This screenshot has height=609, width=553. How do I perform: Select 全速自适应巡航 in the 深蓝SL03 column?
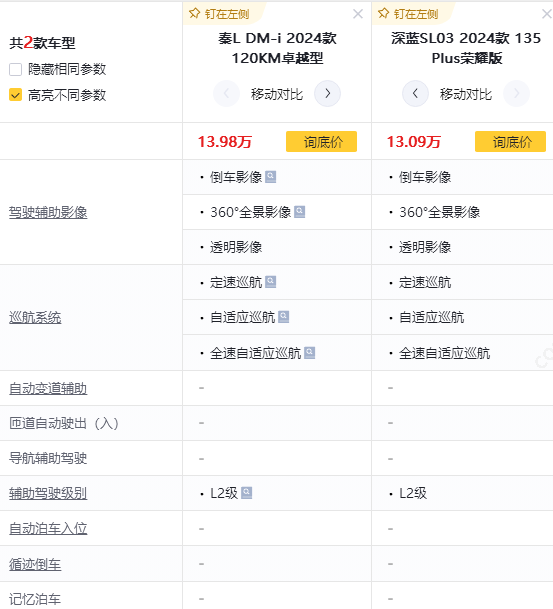click(444, 353)
